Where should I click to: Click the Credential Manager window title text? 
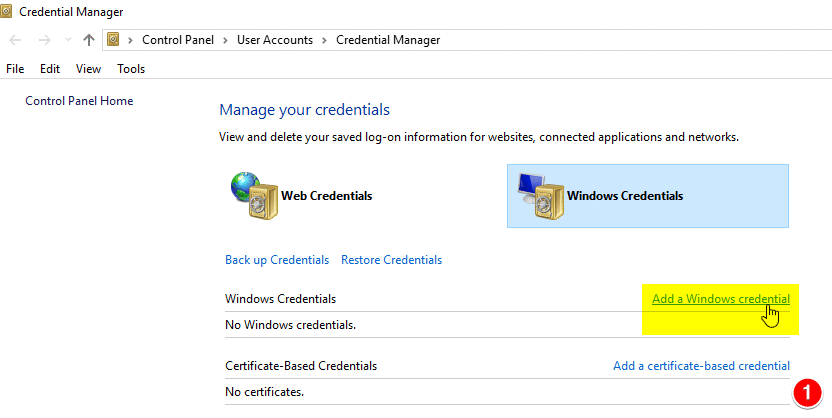[x=71, y=12]
